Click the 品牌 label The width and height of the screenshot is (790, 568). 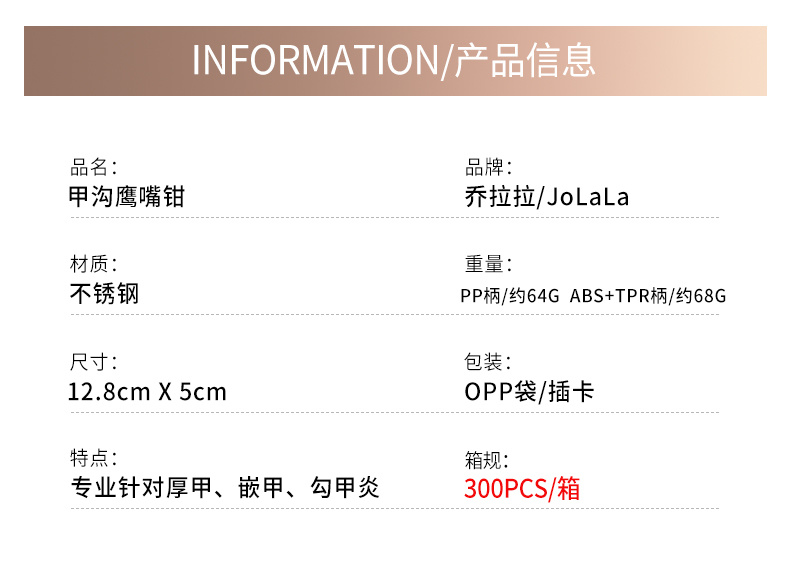(x=488, y=167)
